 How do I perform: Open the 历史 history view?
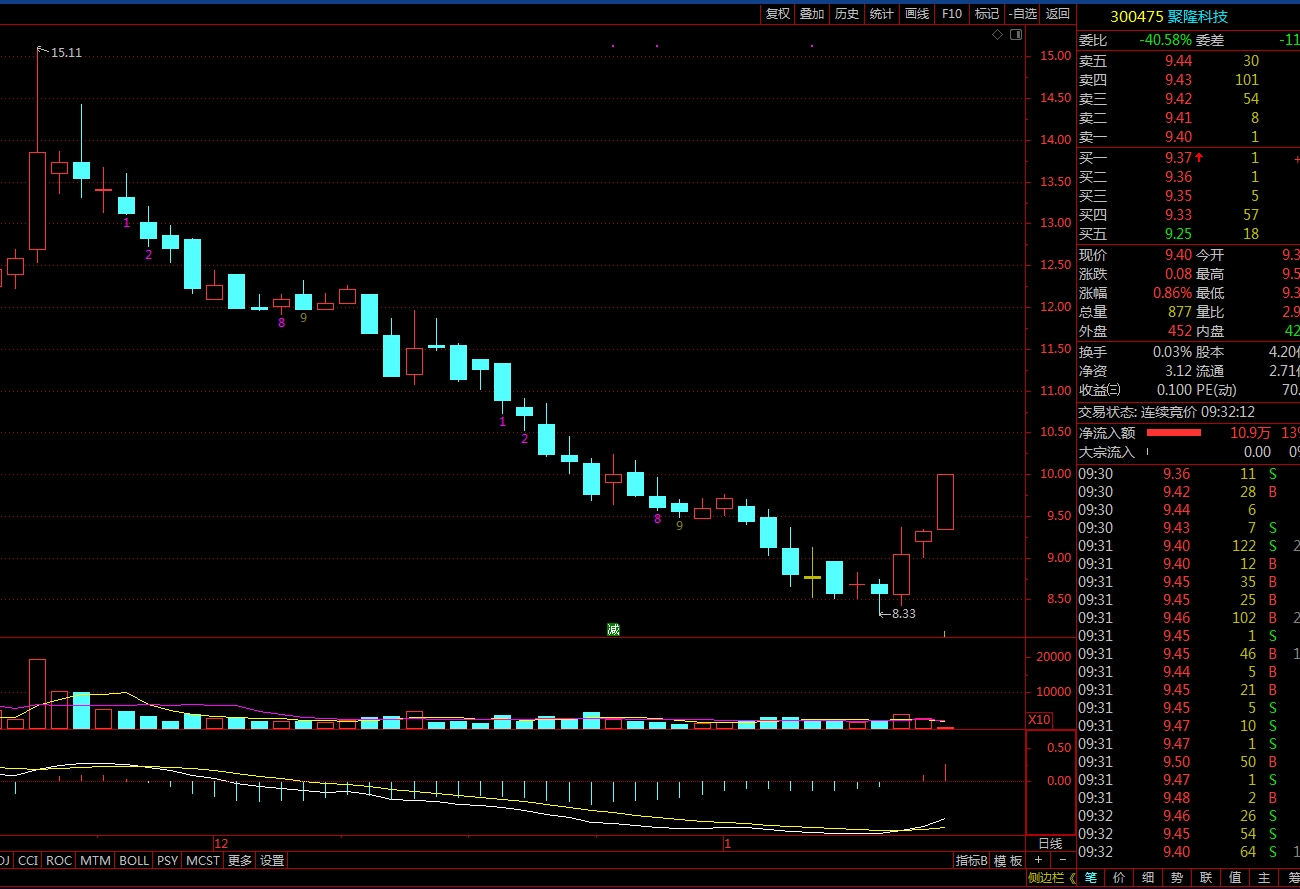click(x=847, y=14)
